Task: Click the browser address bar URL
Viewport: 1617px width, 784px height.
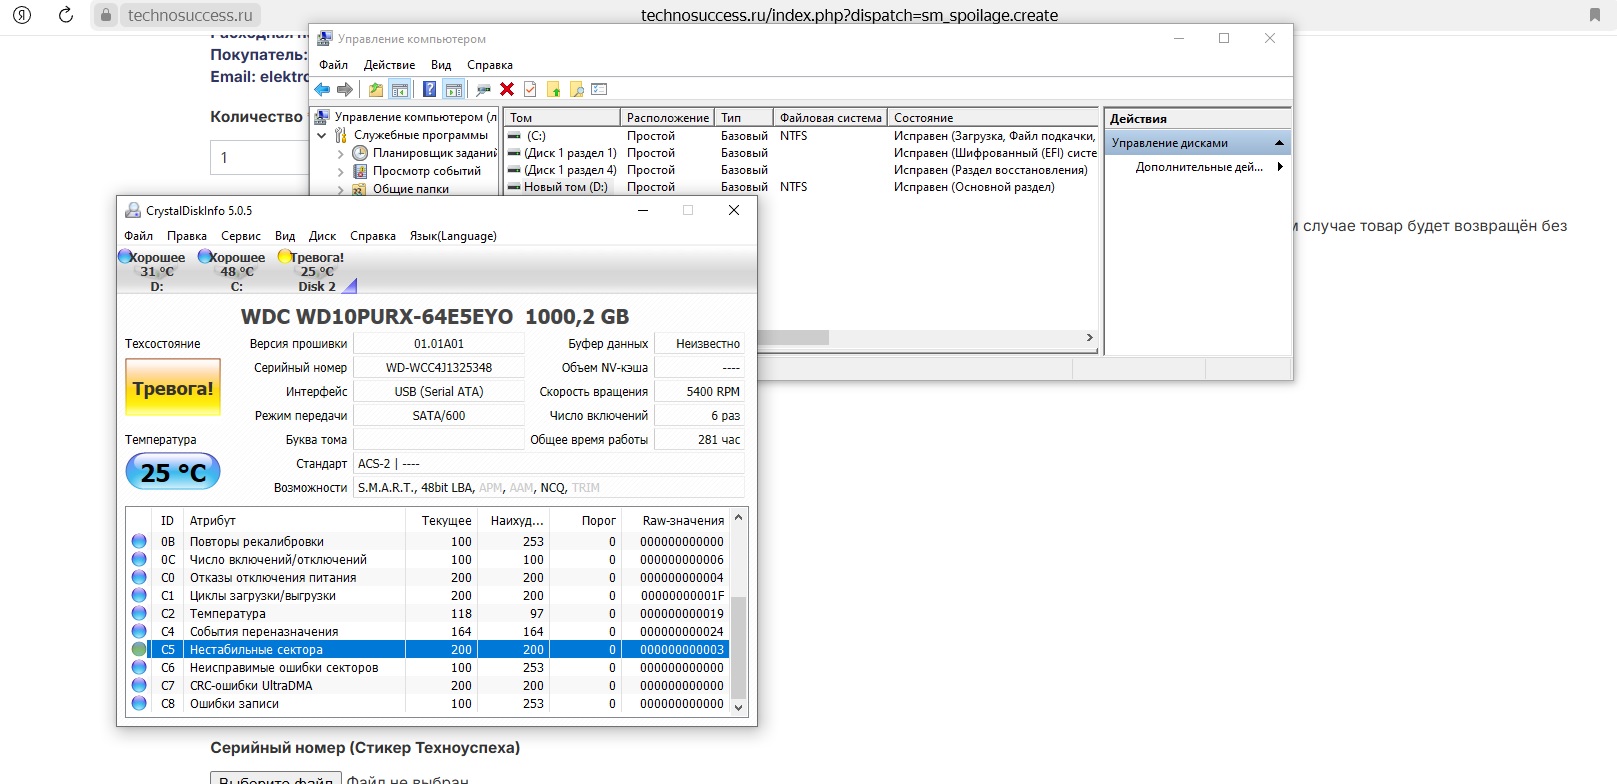Action: click(849, 15)
